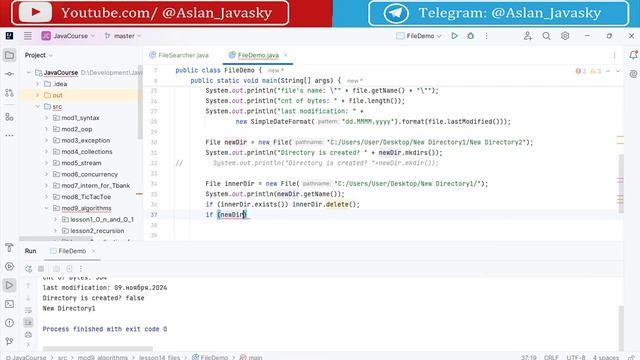
Task: Close the FileDemo run tab
Action: click(93, 251)
